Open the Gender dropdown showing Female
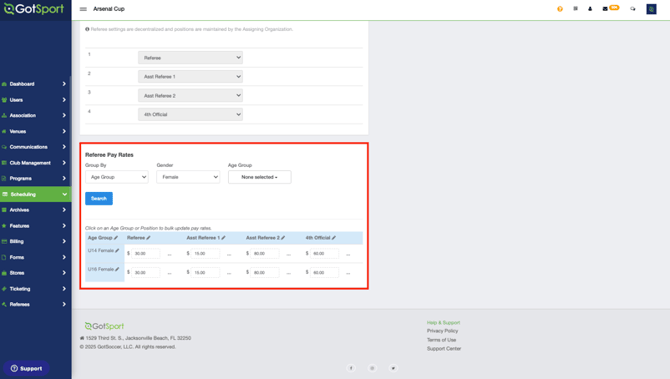The image size is (670, 379). [x=188, y=177]
